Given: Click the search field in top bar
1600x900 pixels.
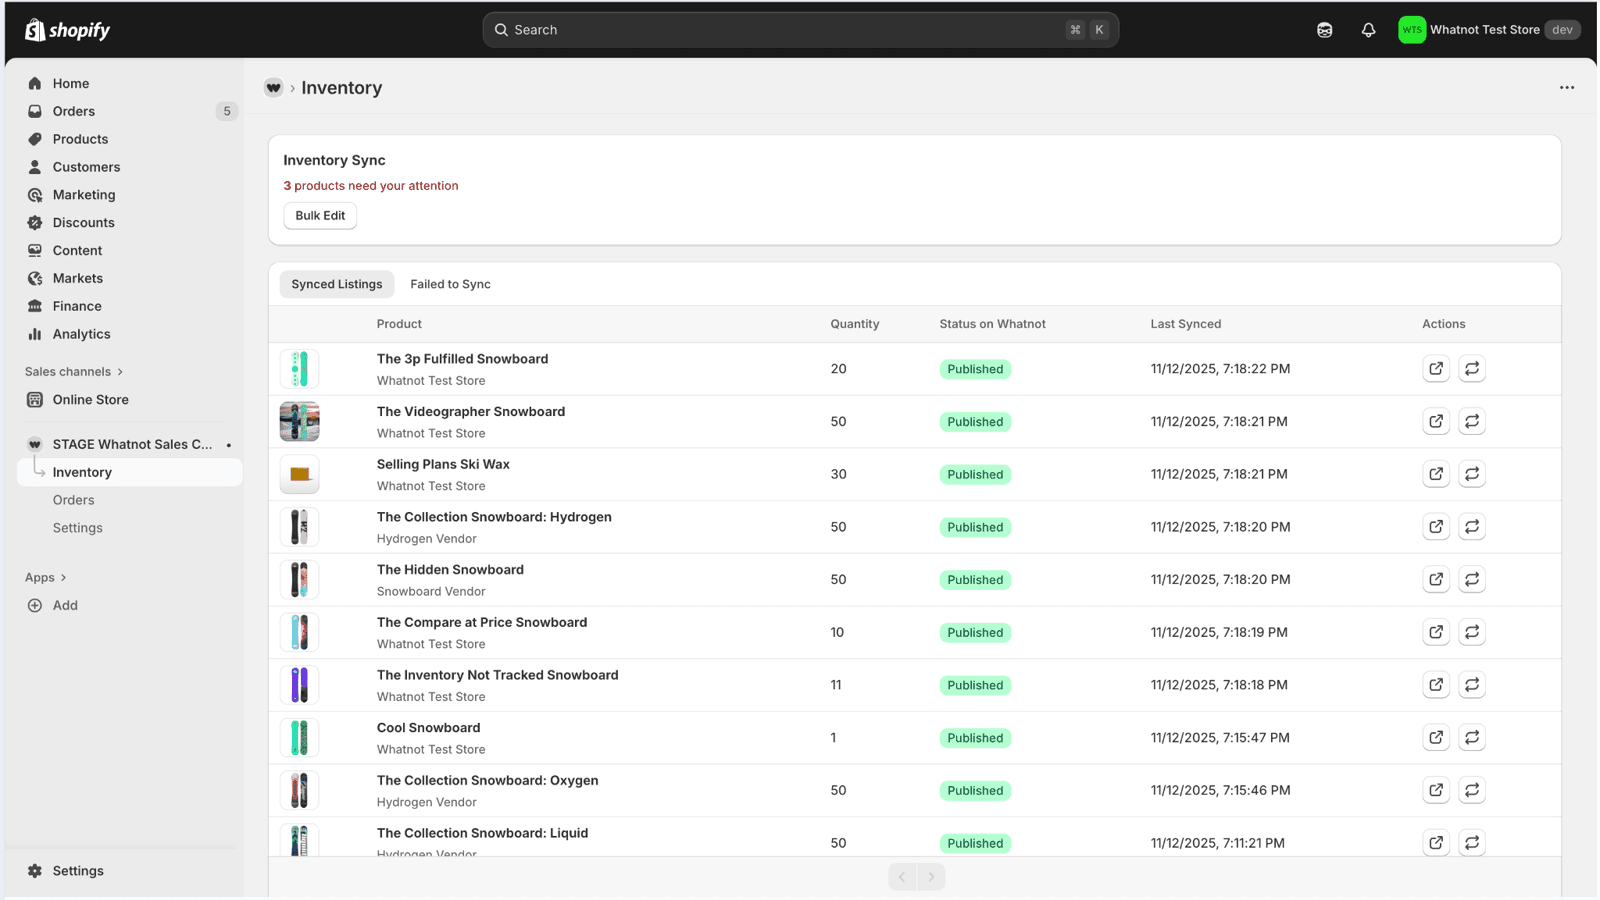Looking at the screenshot, I should tap(800, 30).
